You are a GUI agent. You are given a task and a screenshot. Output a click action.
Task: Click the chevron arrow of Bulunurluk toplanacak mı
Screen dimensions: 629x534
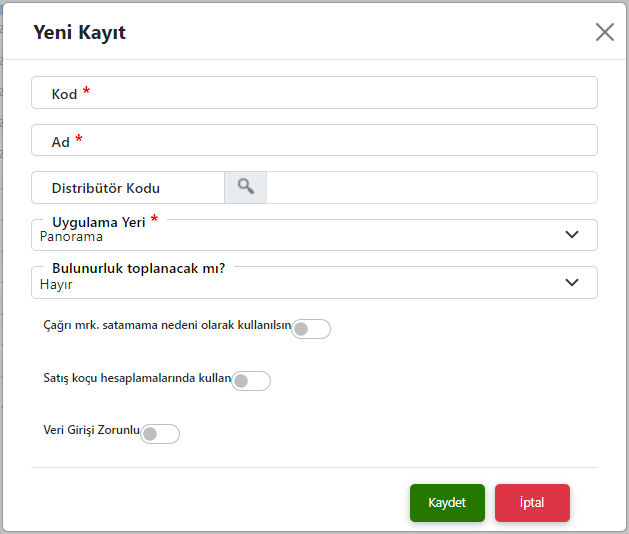click(x=572, y=282)
